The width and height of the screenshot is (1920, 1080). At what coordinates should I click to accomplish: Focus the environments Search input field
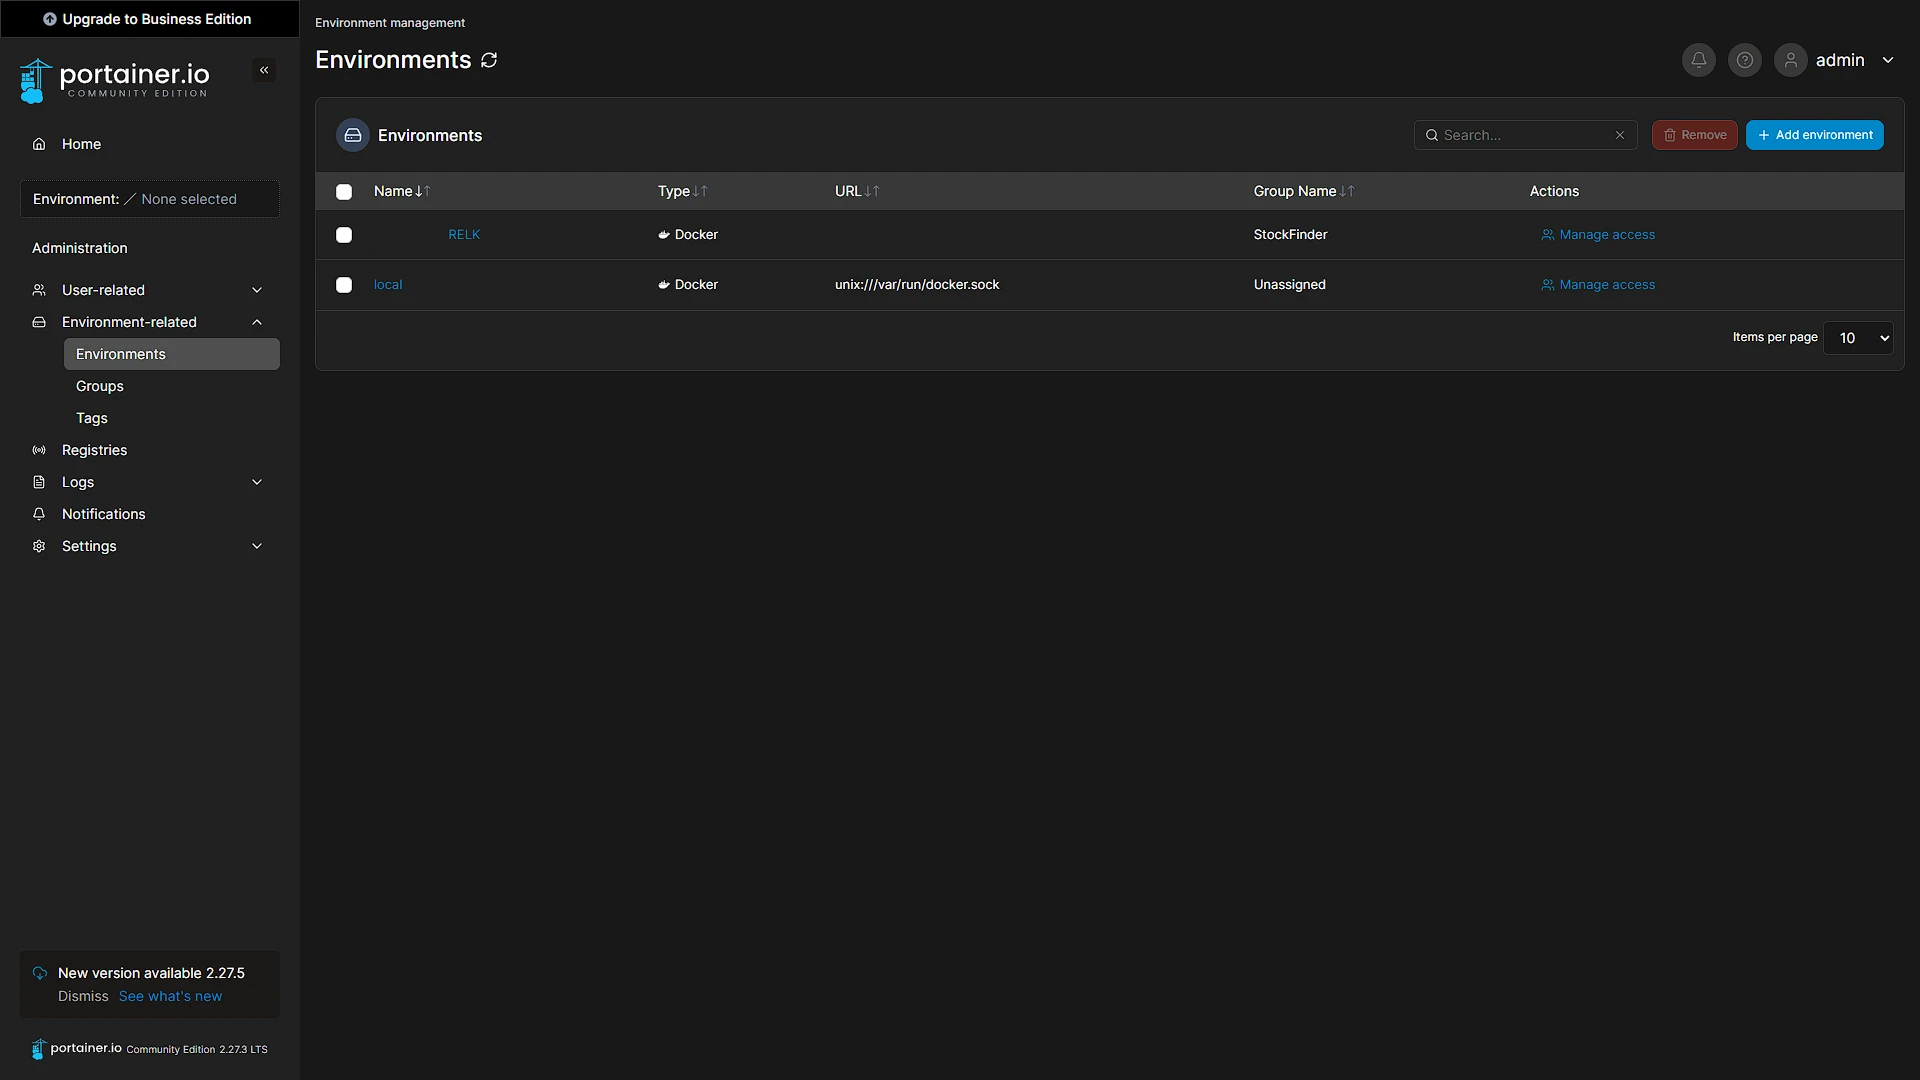click(1524, 135)
